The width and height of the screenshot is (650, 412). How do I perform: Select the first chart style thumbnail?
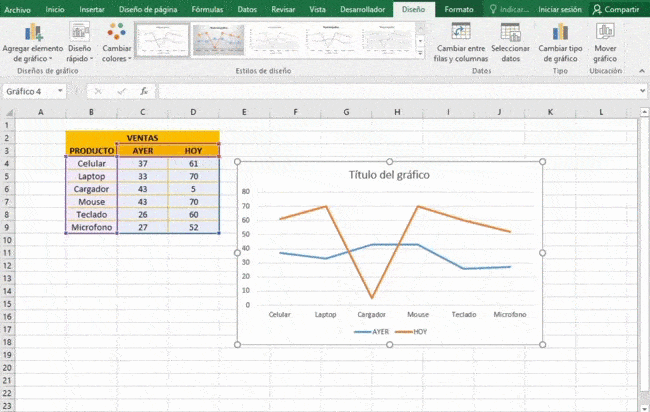(x=162, y=40)
